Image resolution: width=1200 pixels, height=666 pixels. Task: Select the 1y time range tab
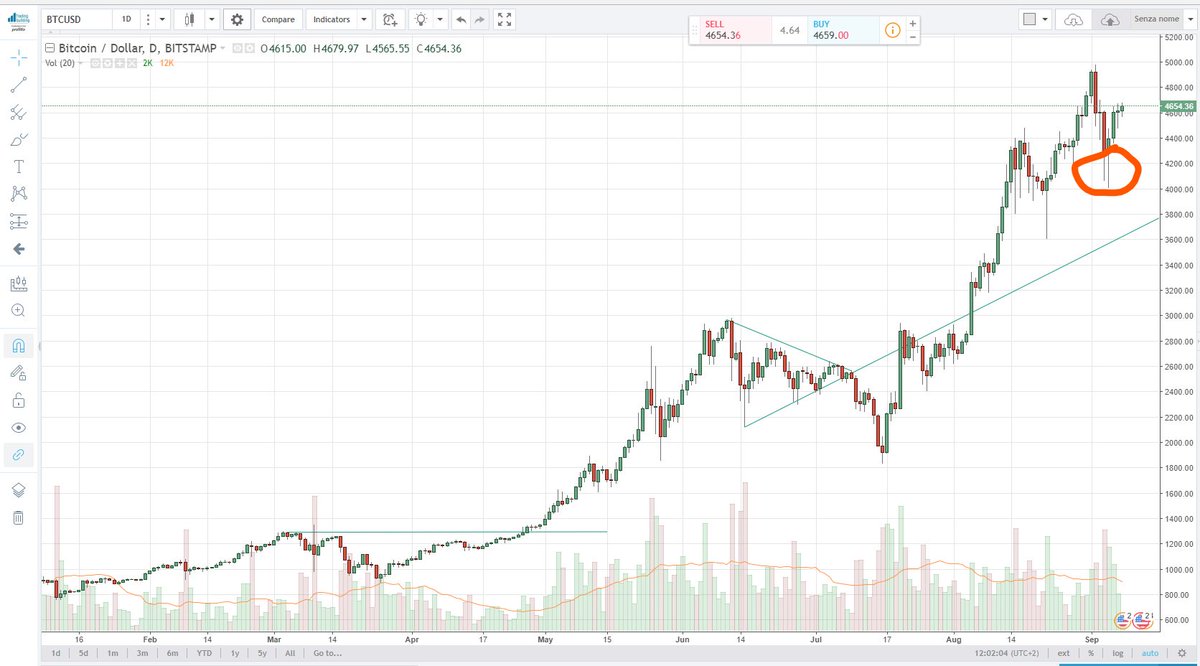tap(233, 653)
